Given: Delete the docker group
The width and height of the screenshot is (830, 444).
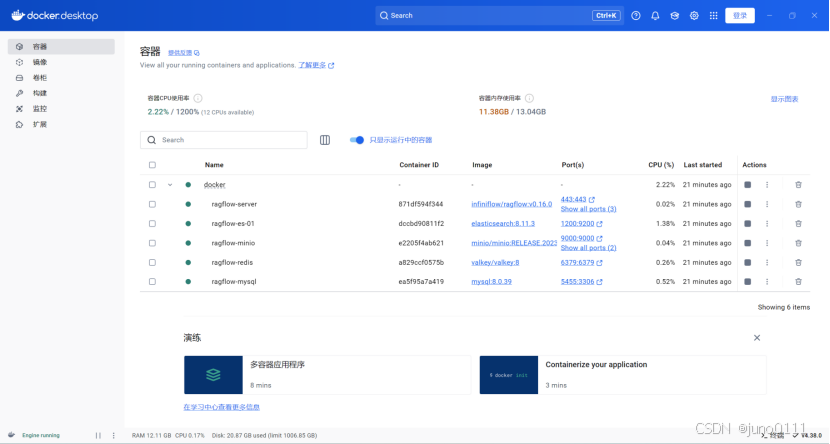Looking at the screenshot, I should [798, 185].
